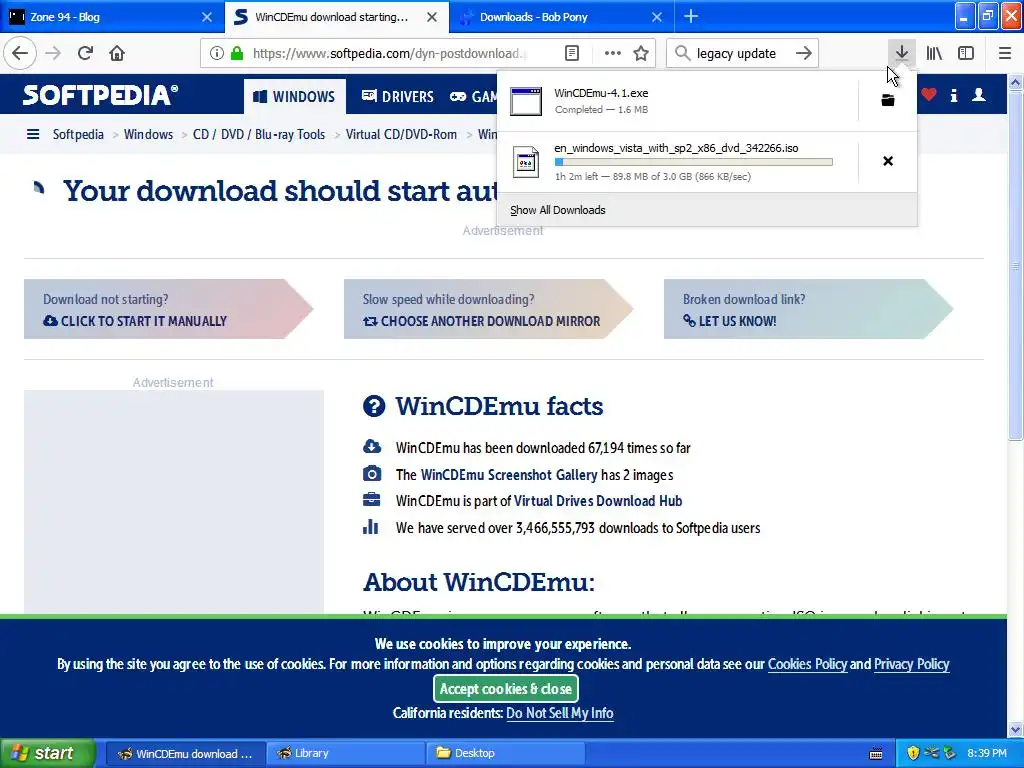Click the WinCDEmu download taskbar button
This screenshot has height=768, width=1024.
[x=186, y=753]
